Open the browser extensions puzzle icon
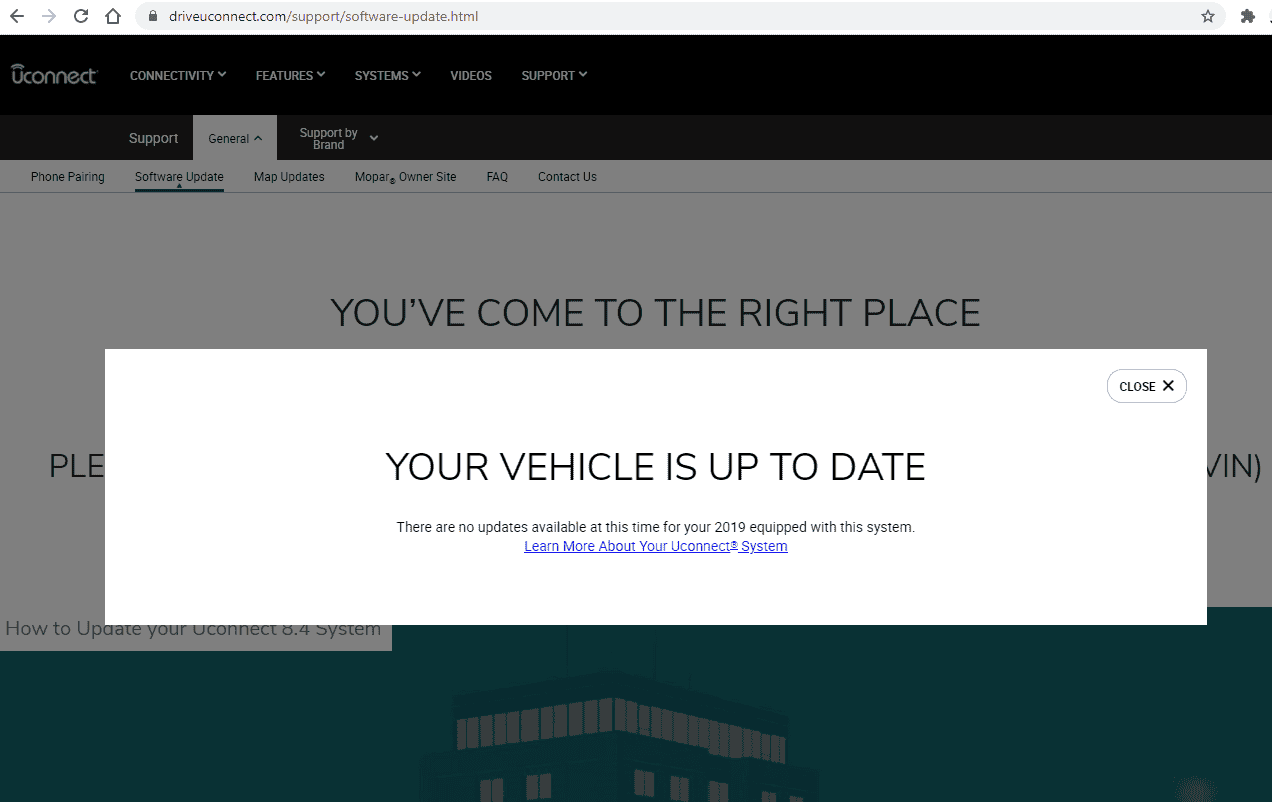 point(1248,16)
